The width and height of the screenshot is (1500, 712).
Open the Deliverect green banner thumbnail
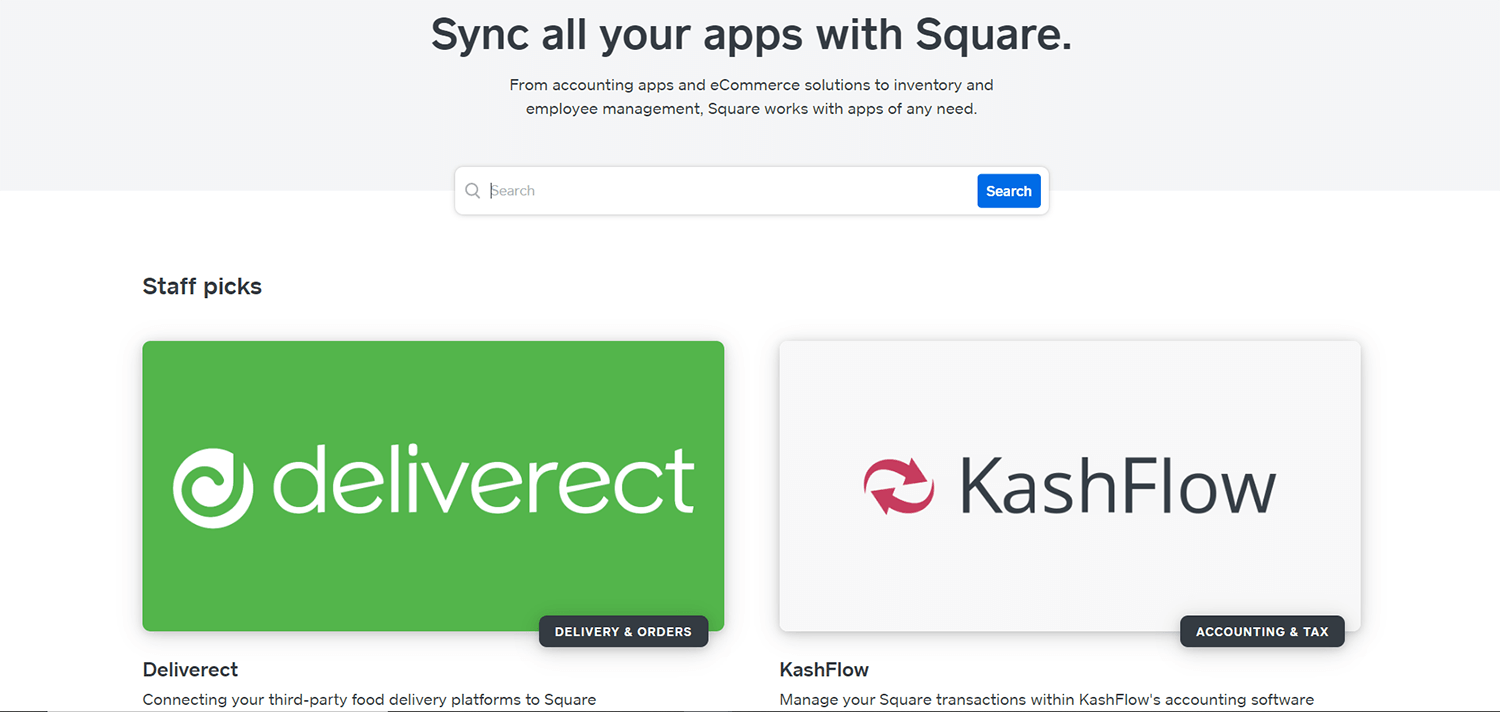tap(433, 486)
